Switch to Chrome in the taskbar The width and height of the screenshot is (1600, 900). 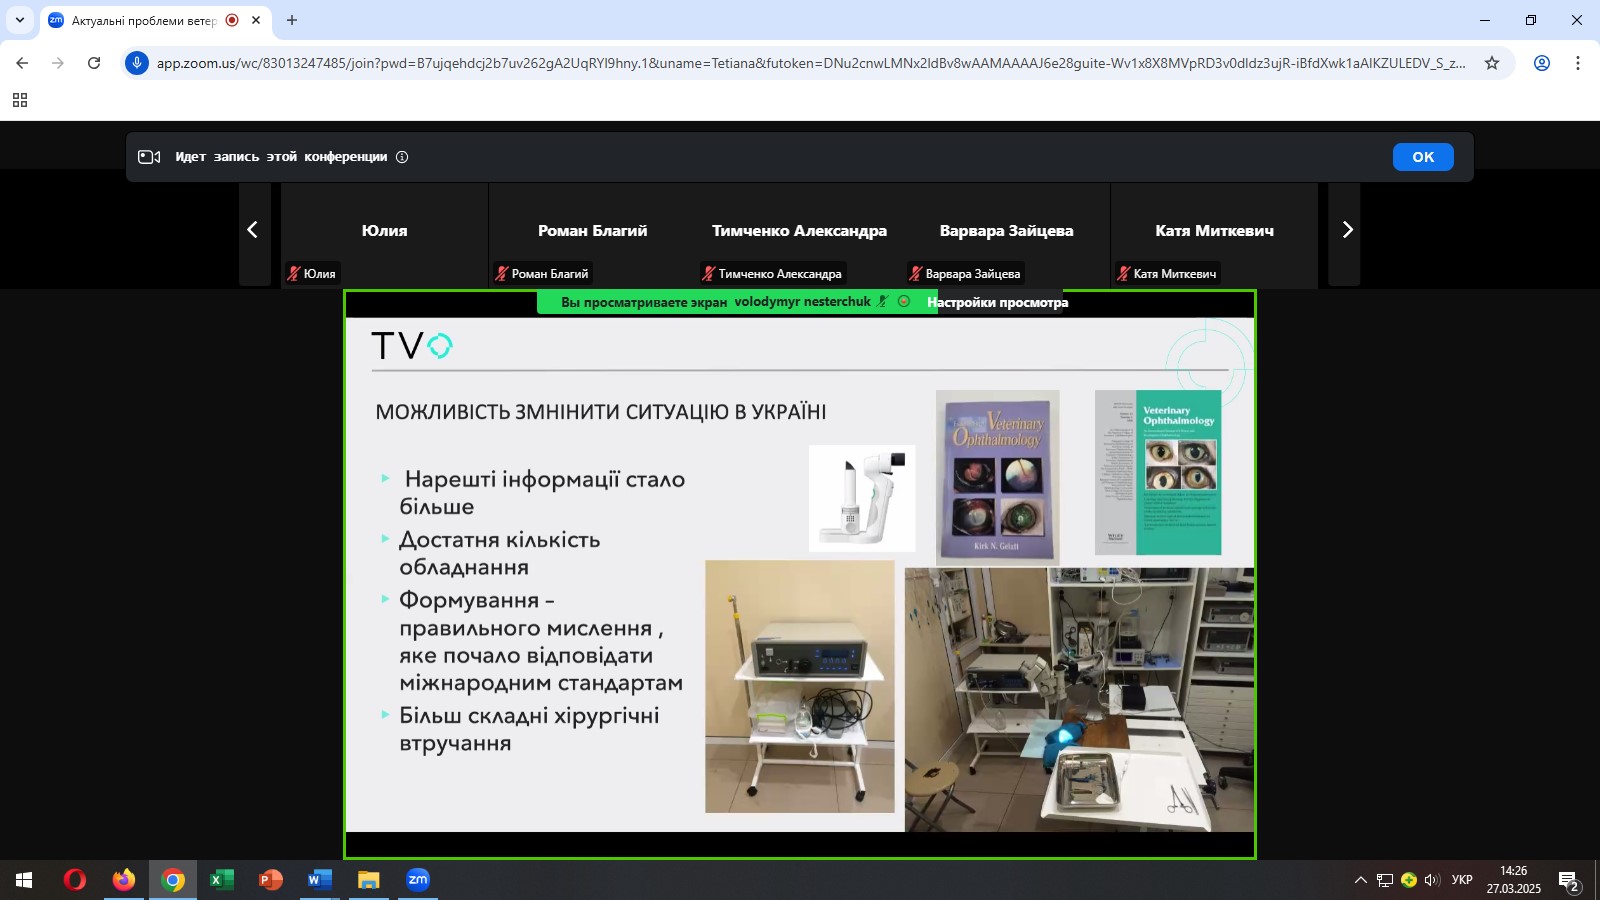(x=173, y=880)
